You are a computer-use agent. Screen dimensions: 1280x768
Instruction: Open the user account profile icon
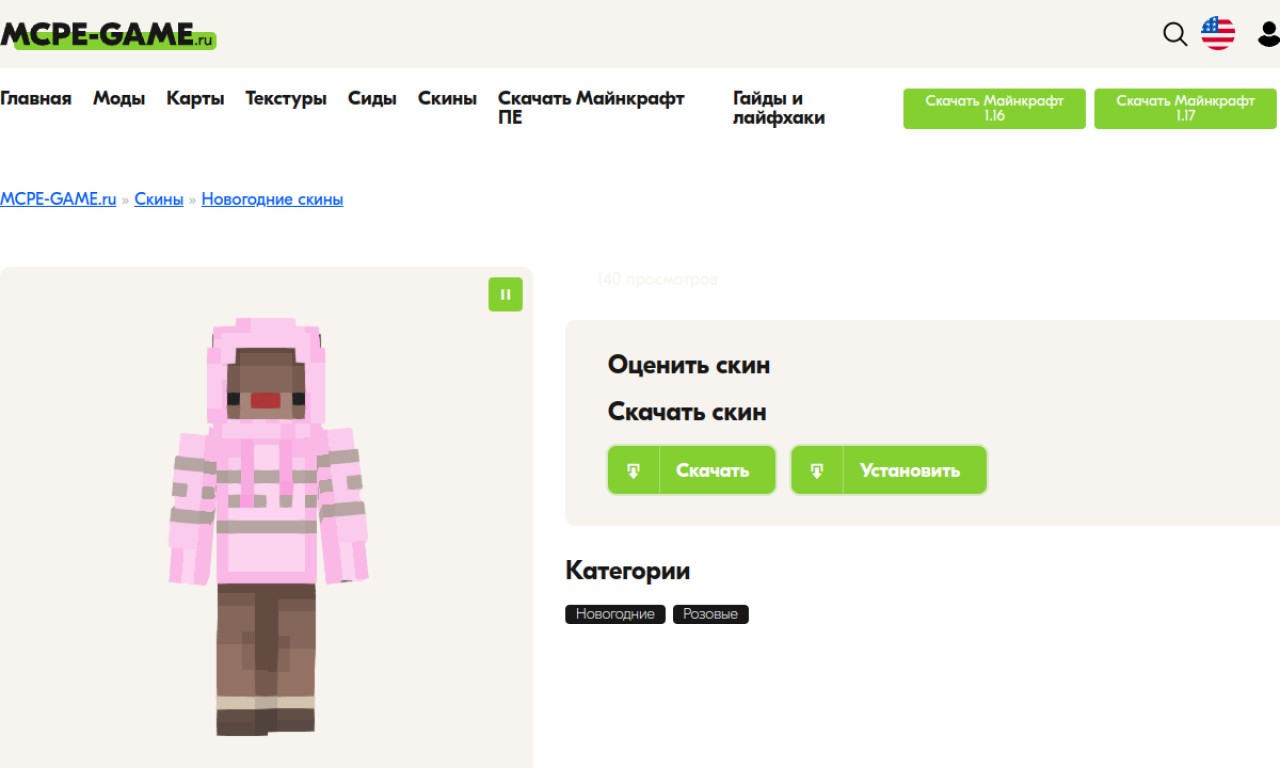click(x=1268, y=34)
